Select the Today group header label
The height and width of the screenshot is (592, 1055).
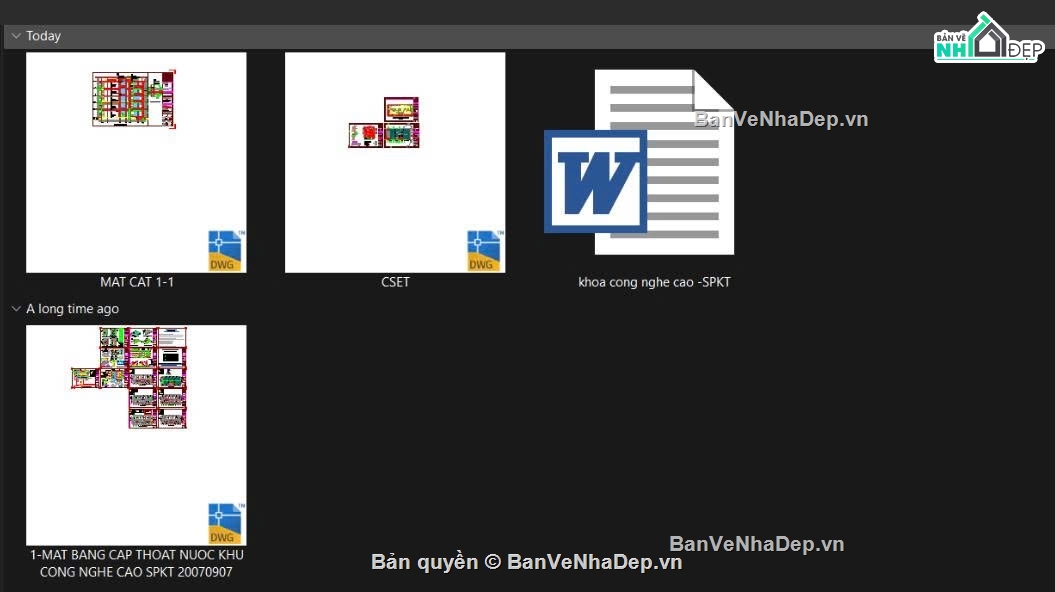point(44,36)
